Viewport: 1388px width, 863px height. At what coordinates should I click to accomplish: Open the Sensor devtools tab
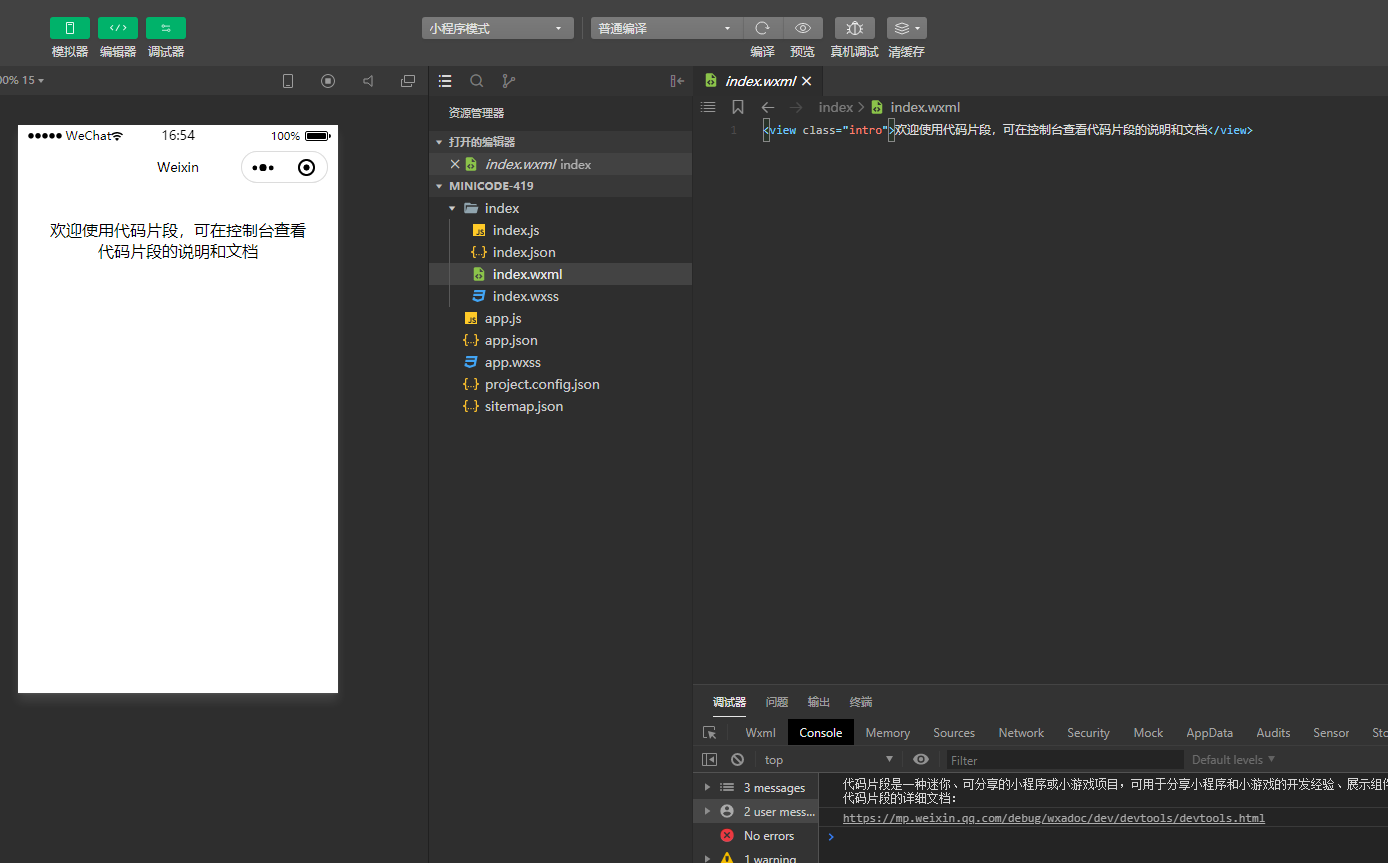point(1331,733)
